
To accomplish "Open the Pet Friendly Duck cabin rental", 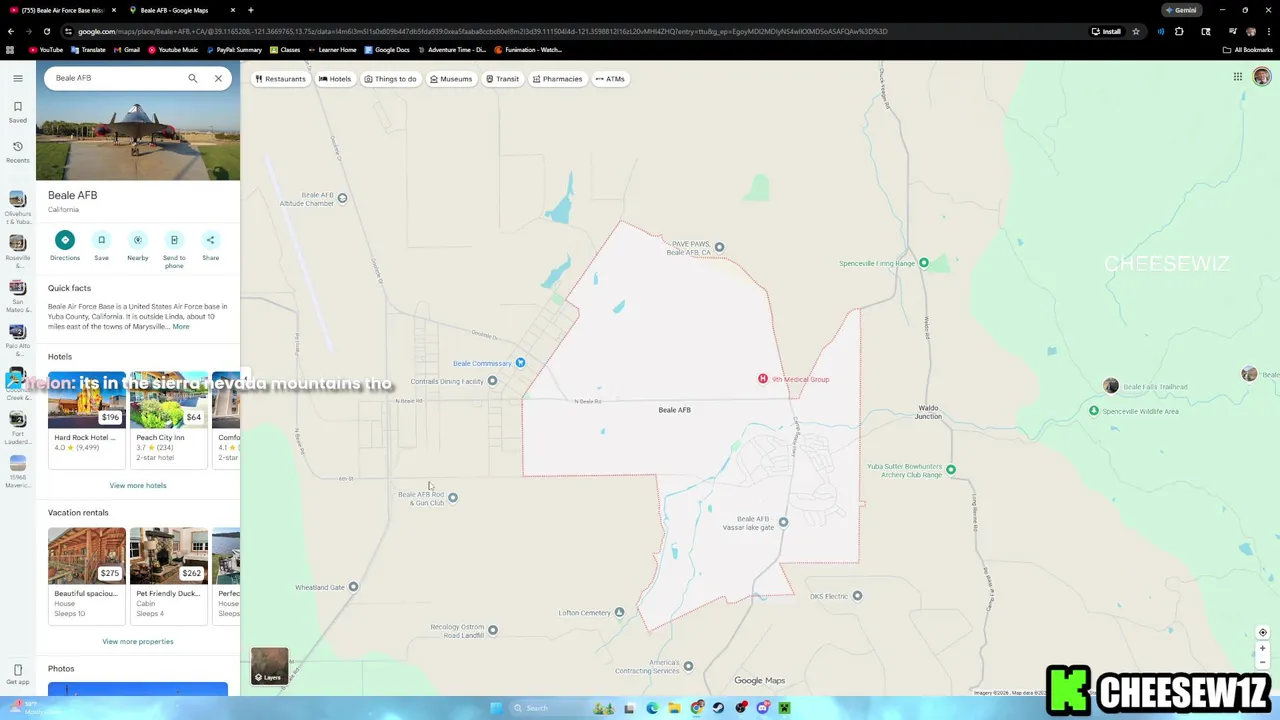I will (168, 575).
